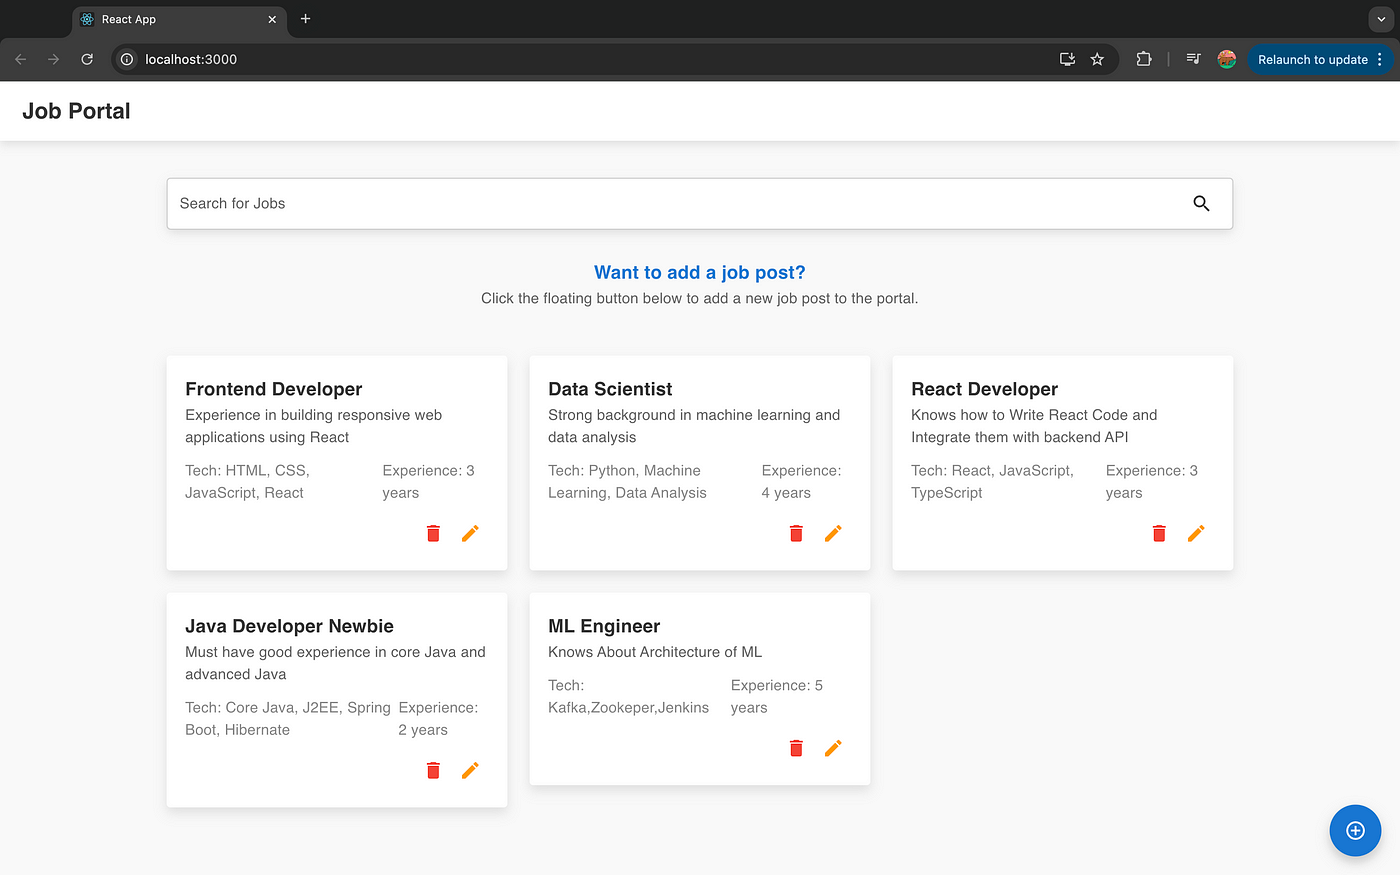This screenshot has width=1400, height=875.
Task: Click the Job Portal header title
Action: pyautogui.click(x=76, y=111)
